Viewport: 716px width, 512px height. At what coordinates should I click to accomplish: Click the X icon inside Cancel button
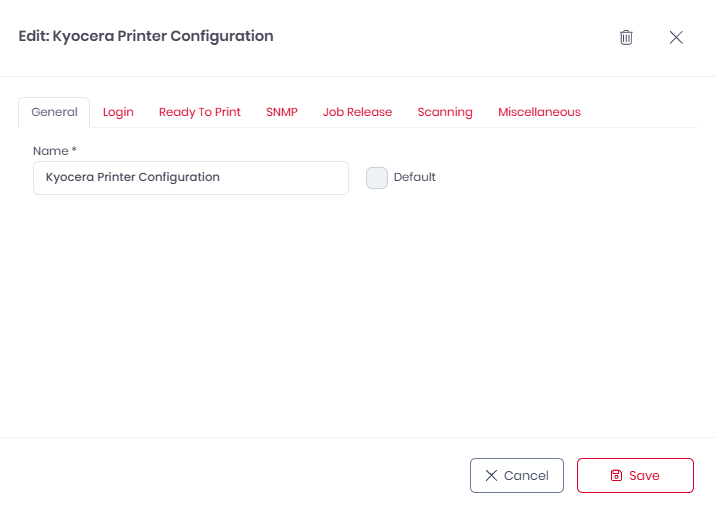pyautogui.click(x=491, y=476)
